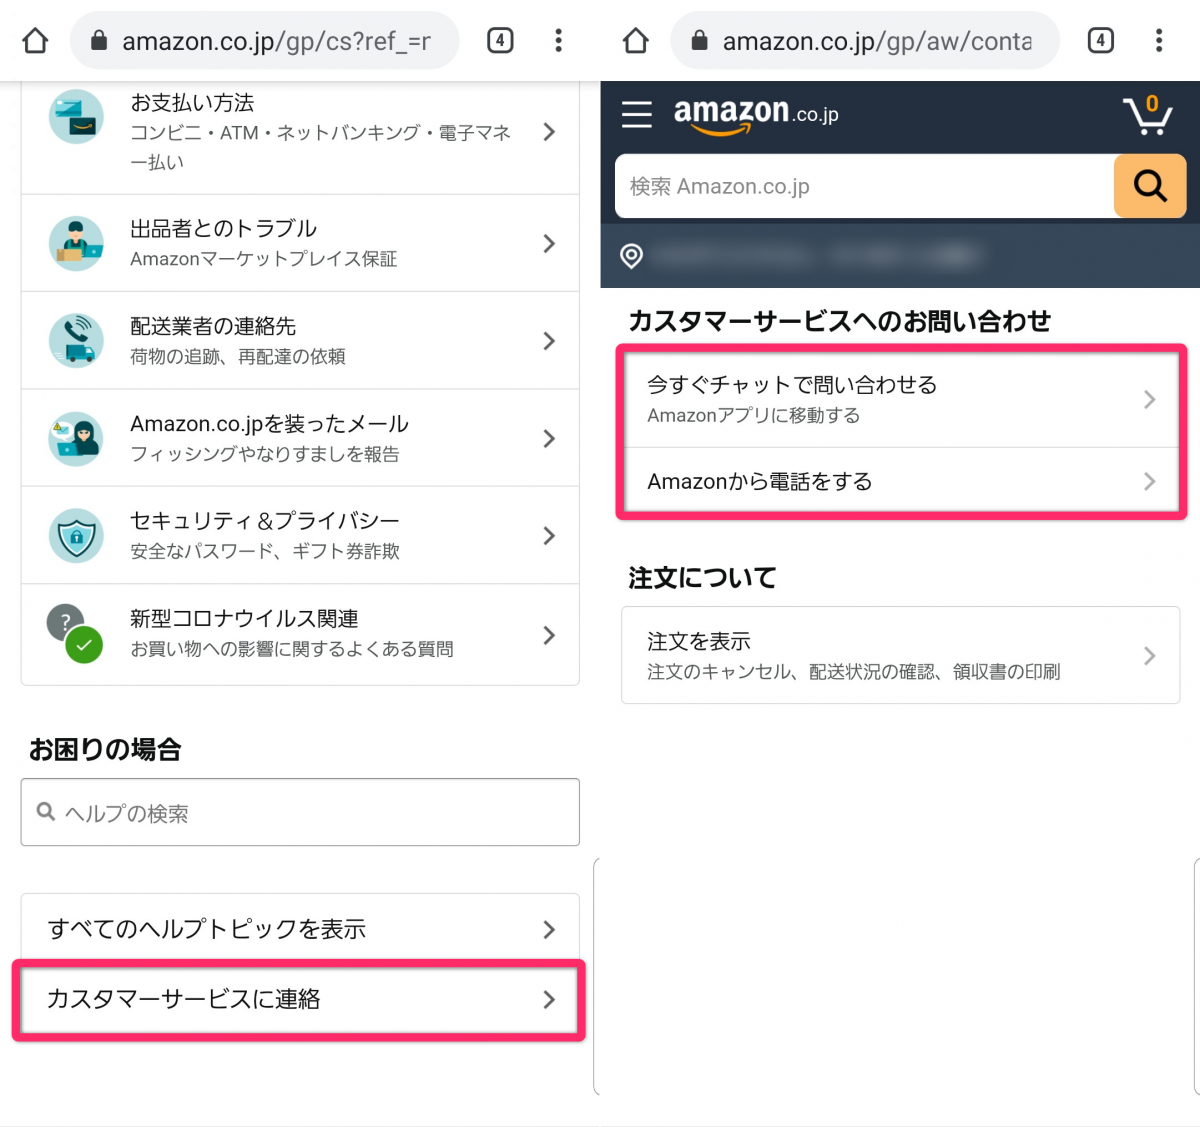The image size is (1200, 1127).
Task: Open すべてのヘルプトピックを表示 link
Action: [x=299, y=929]
